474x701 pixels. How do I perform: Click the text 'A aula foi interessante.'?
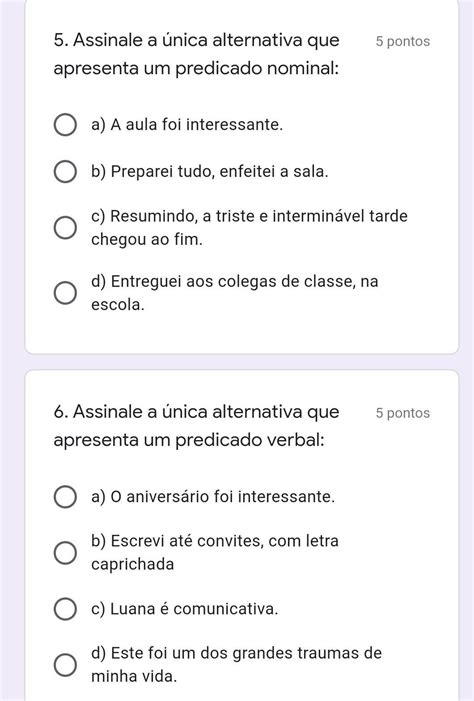[x=197, y=125]
